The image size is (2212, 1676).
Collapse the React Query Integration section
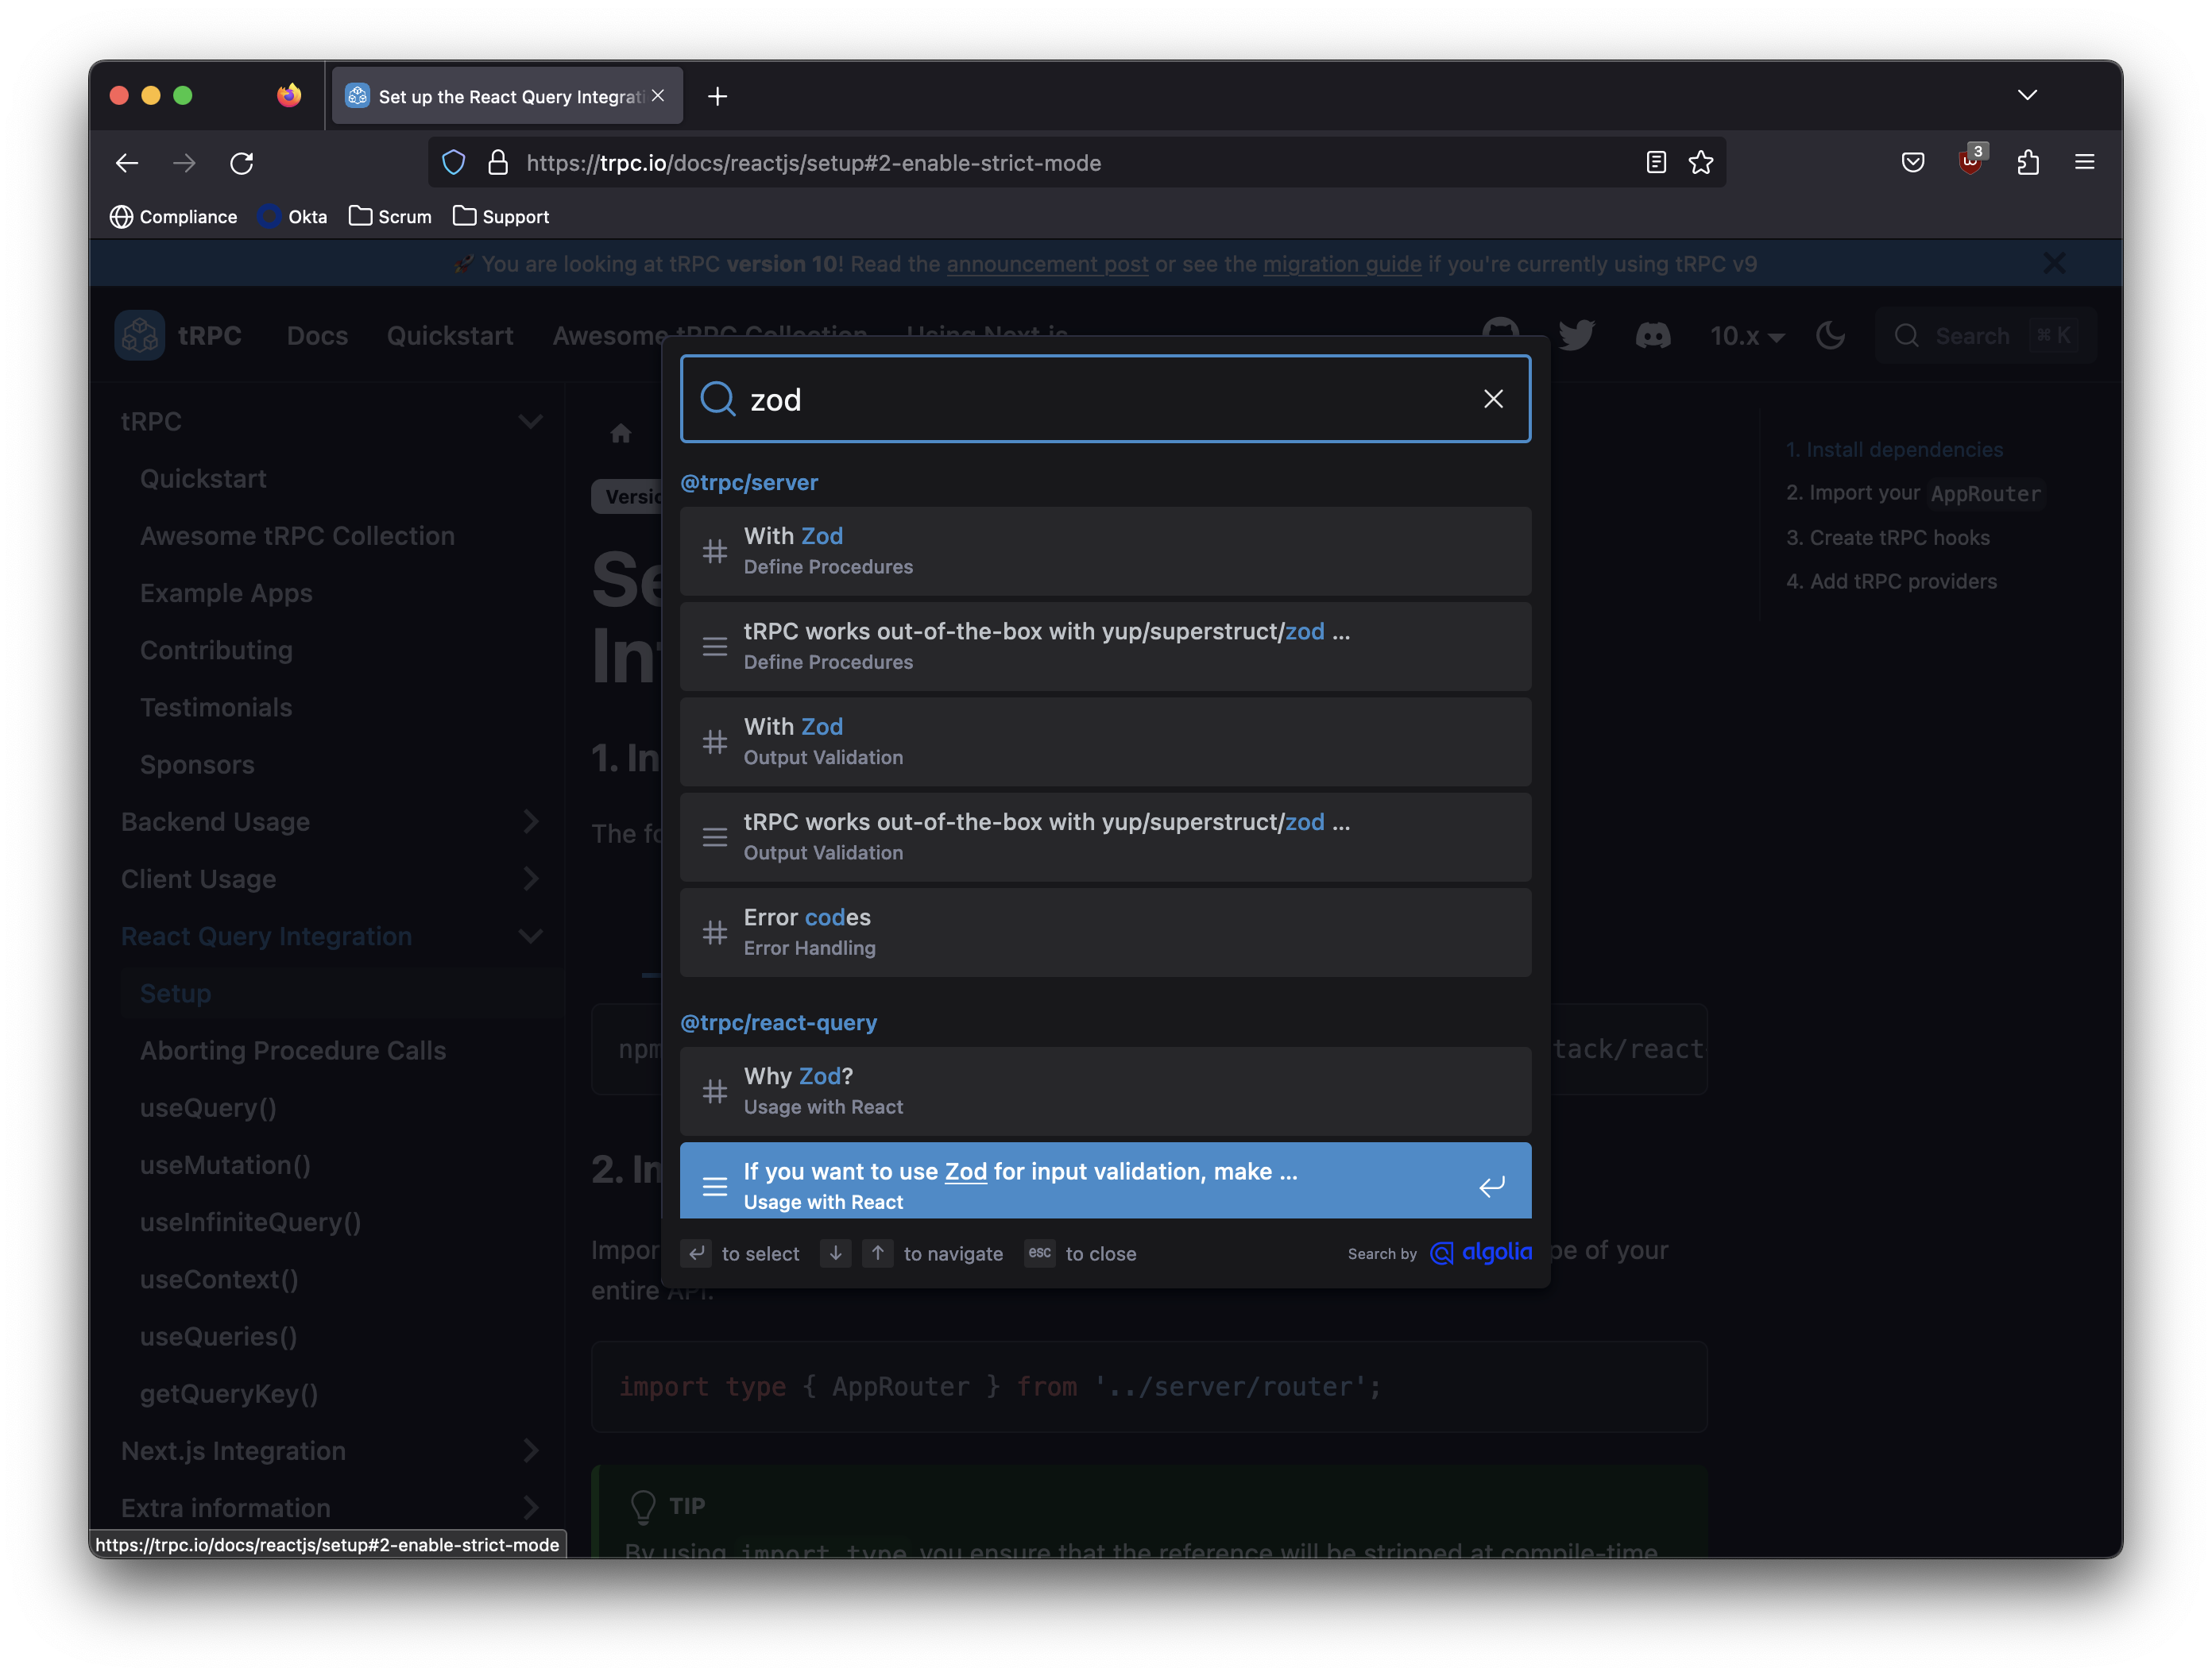pos(531,936)
